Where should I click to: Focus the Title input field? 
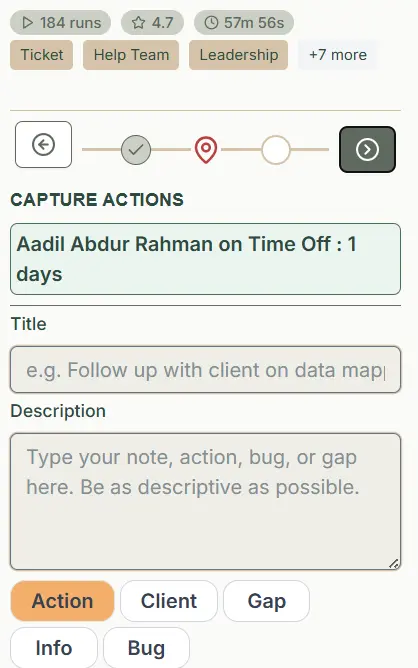[205, 369]
